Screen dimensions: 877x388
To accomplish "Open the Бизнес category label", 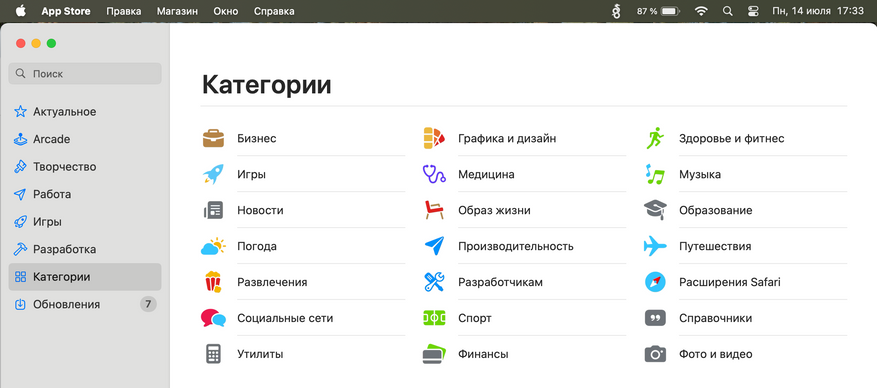I will (x=257, y=138).
